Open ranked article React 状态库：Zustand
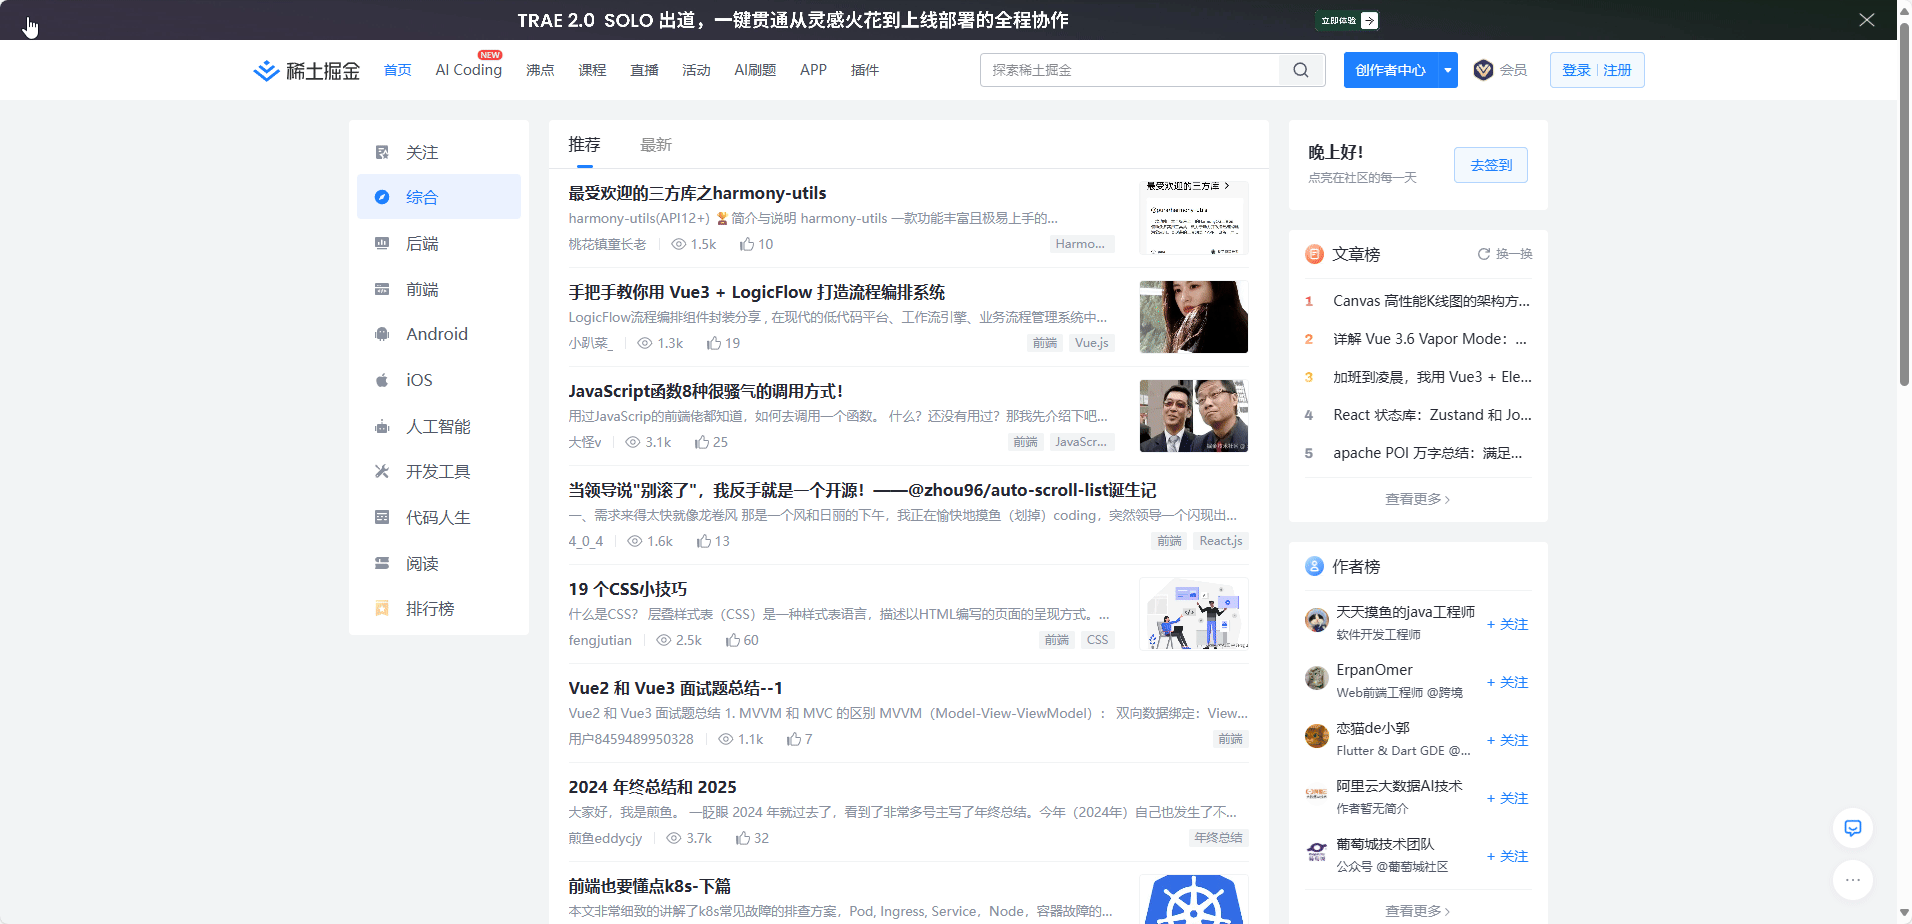This screenshot has width=1912, height=924. [x=1432, y=415]
